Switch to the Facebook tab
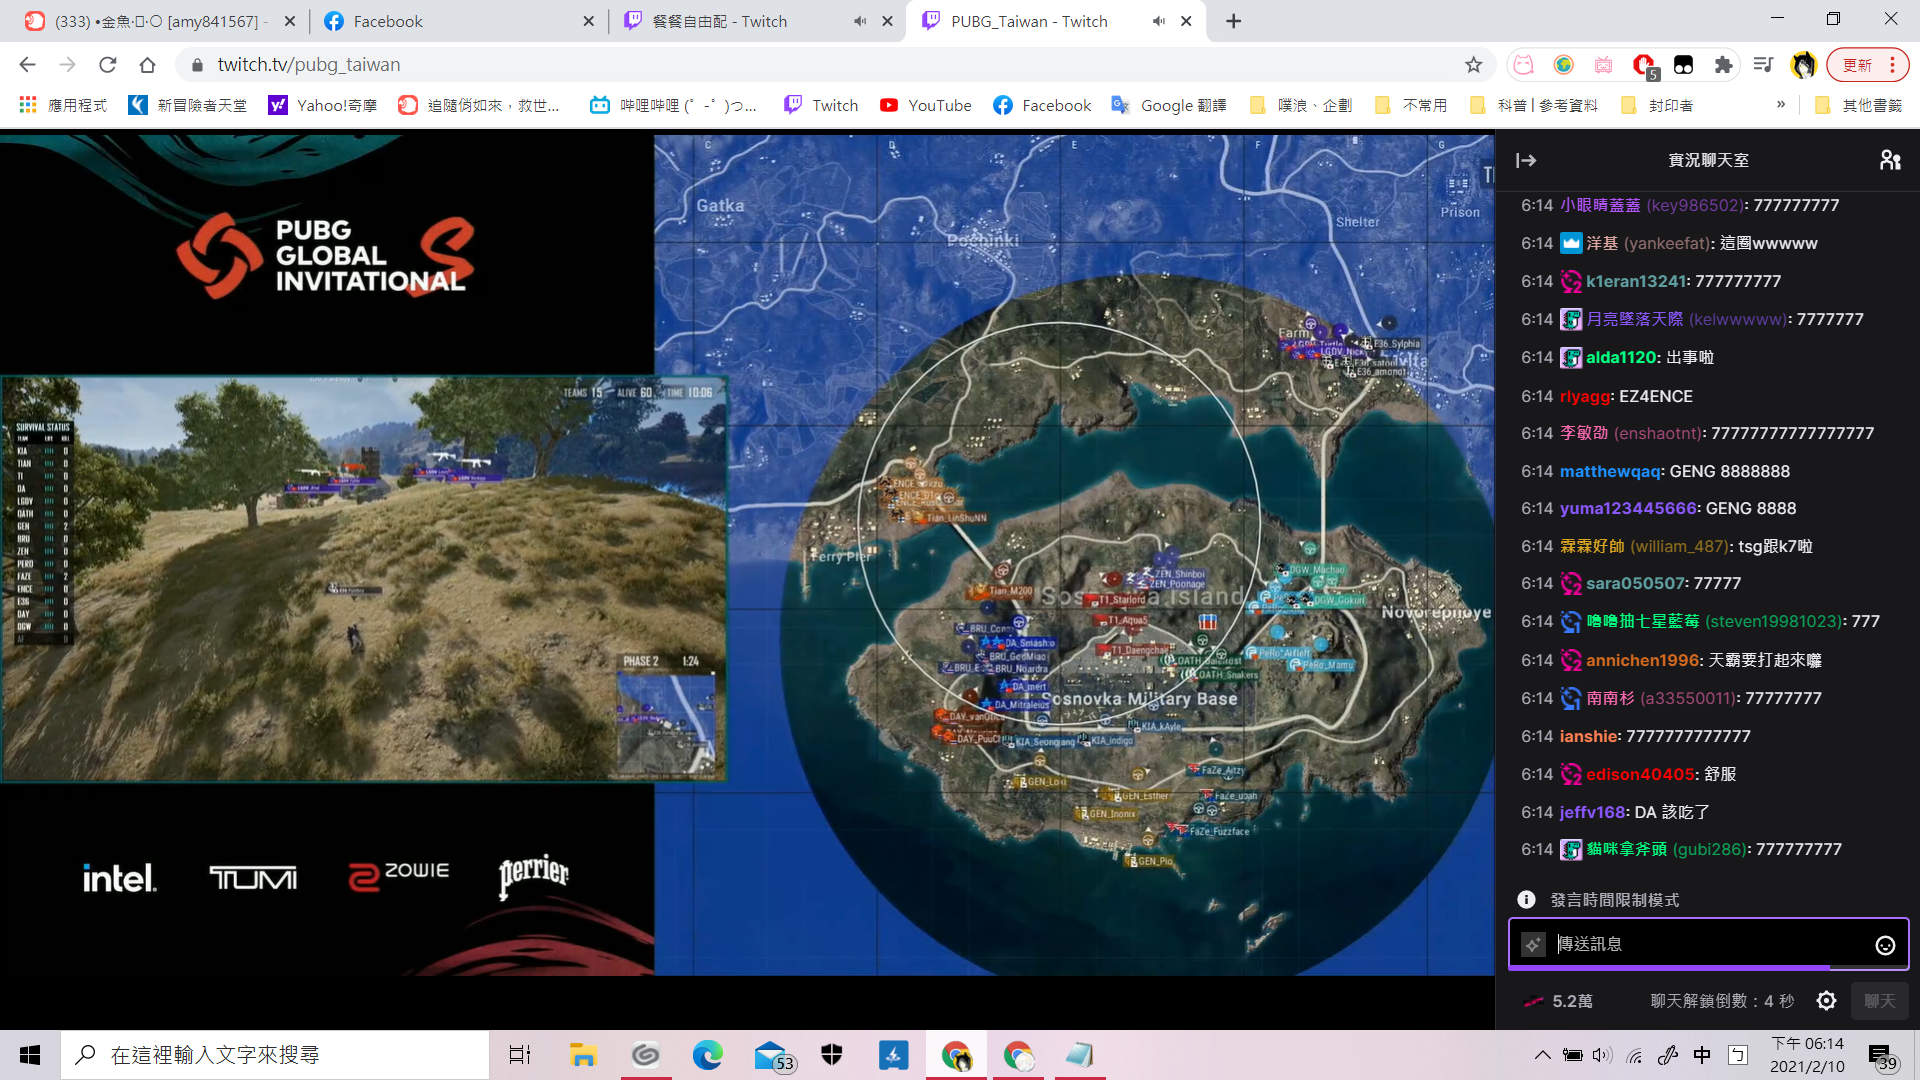The height and width of the screenshot is (1080, 1920). pos(459,21)
